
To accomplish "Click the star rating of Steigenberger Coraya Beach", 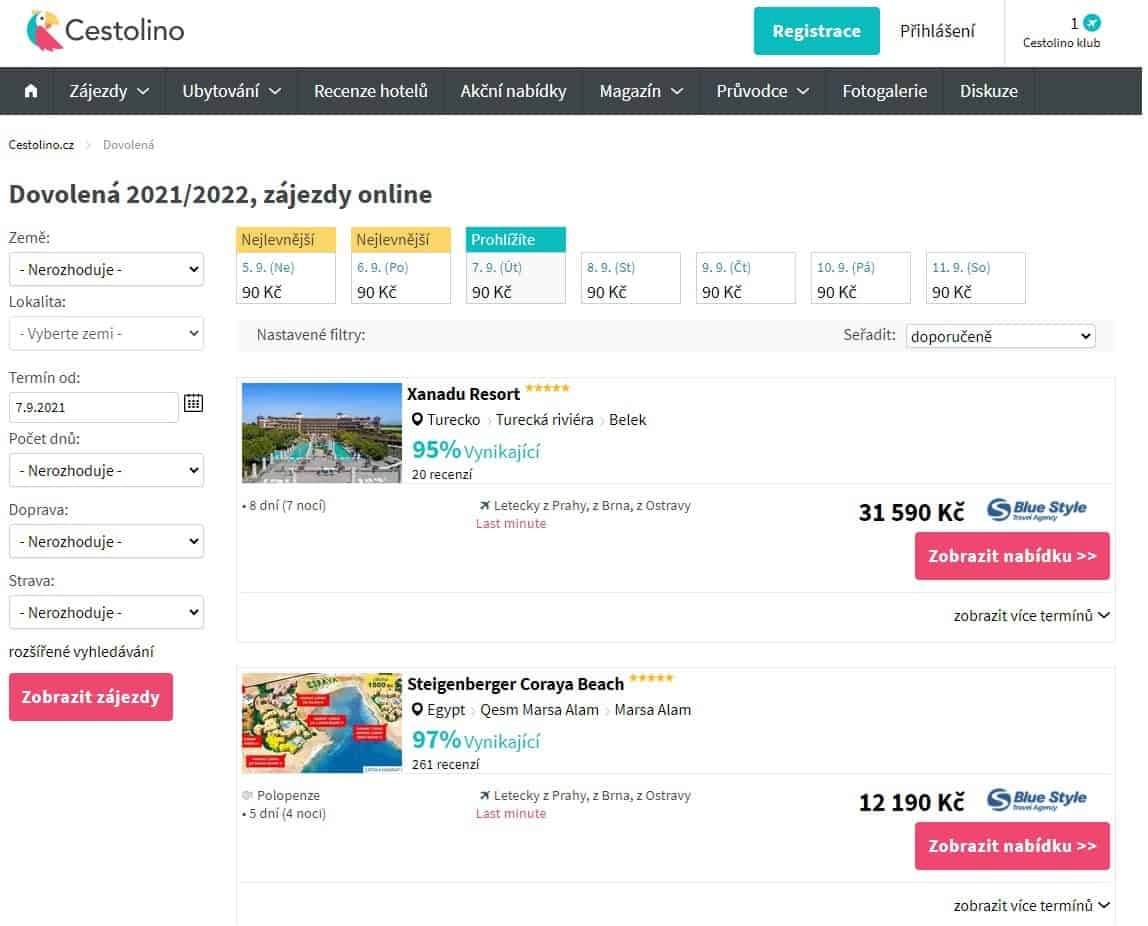I will [x=651, y=679].
